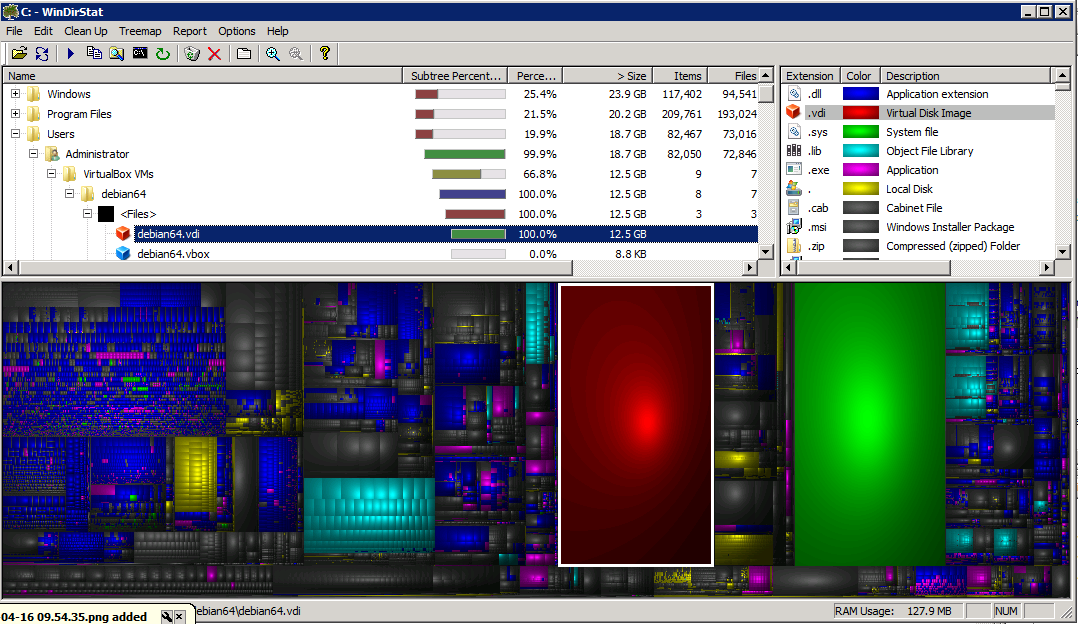
Task: Click the red X Delete icon
Action: point(214,54)
